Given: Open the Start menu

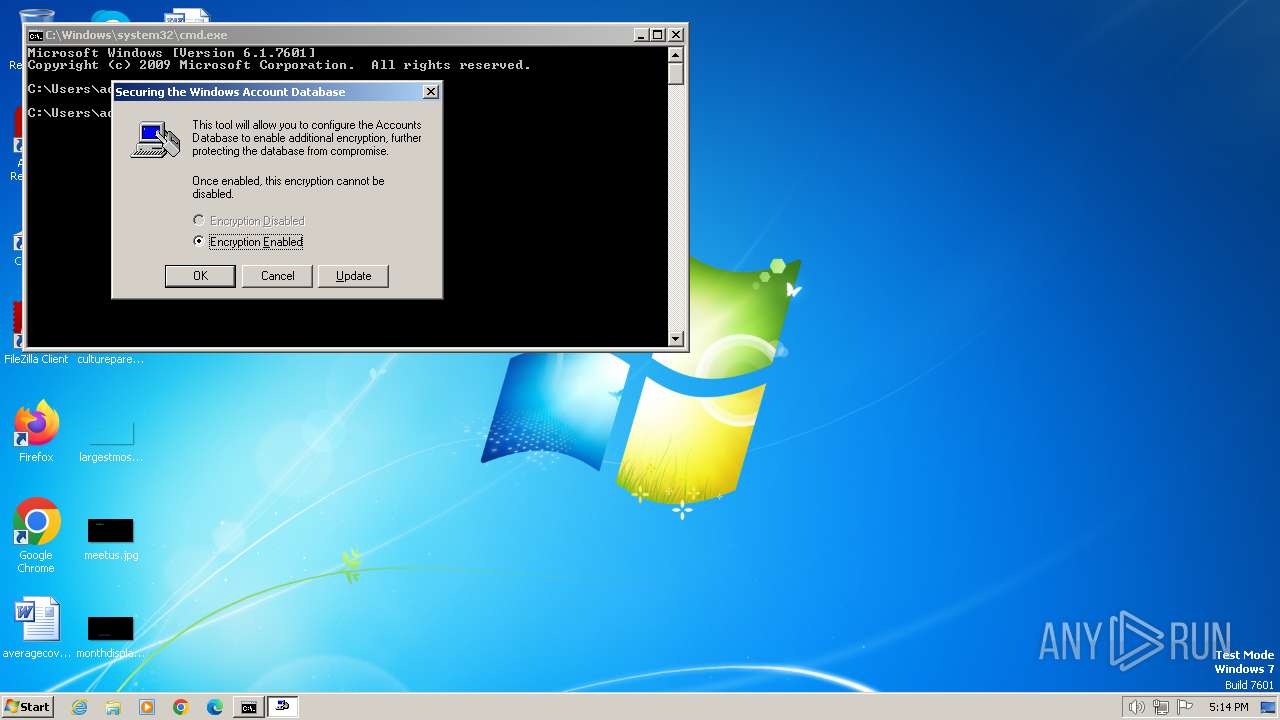Looking at the screenshot, I should pyautogui.click(x=28, y=707).
